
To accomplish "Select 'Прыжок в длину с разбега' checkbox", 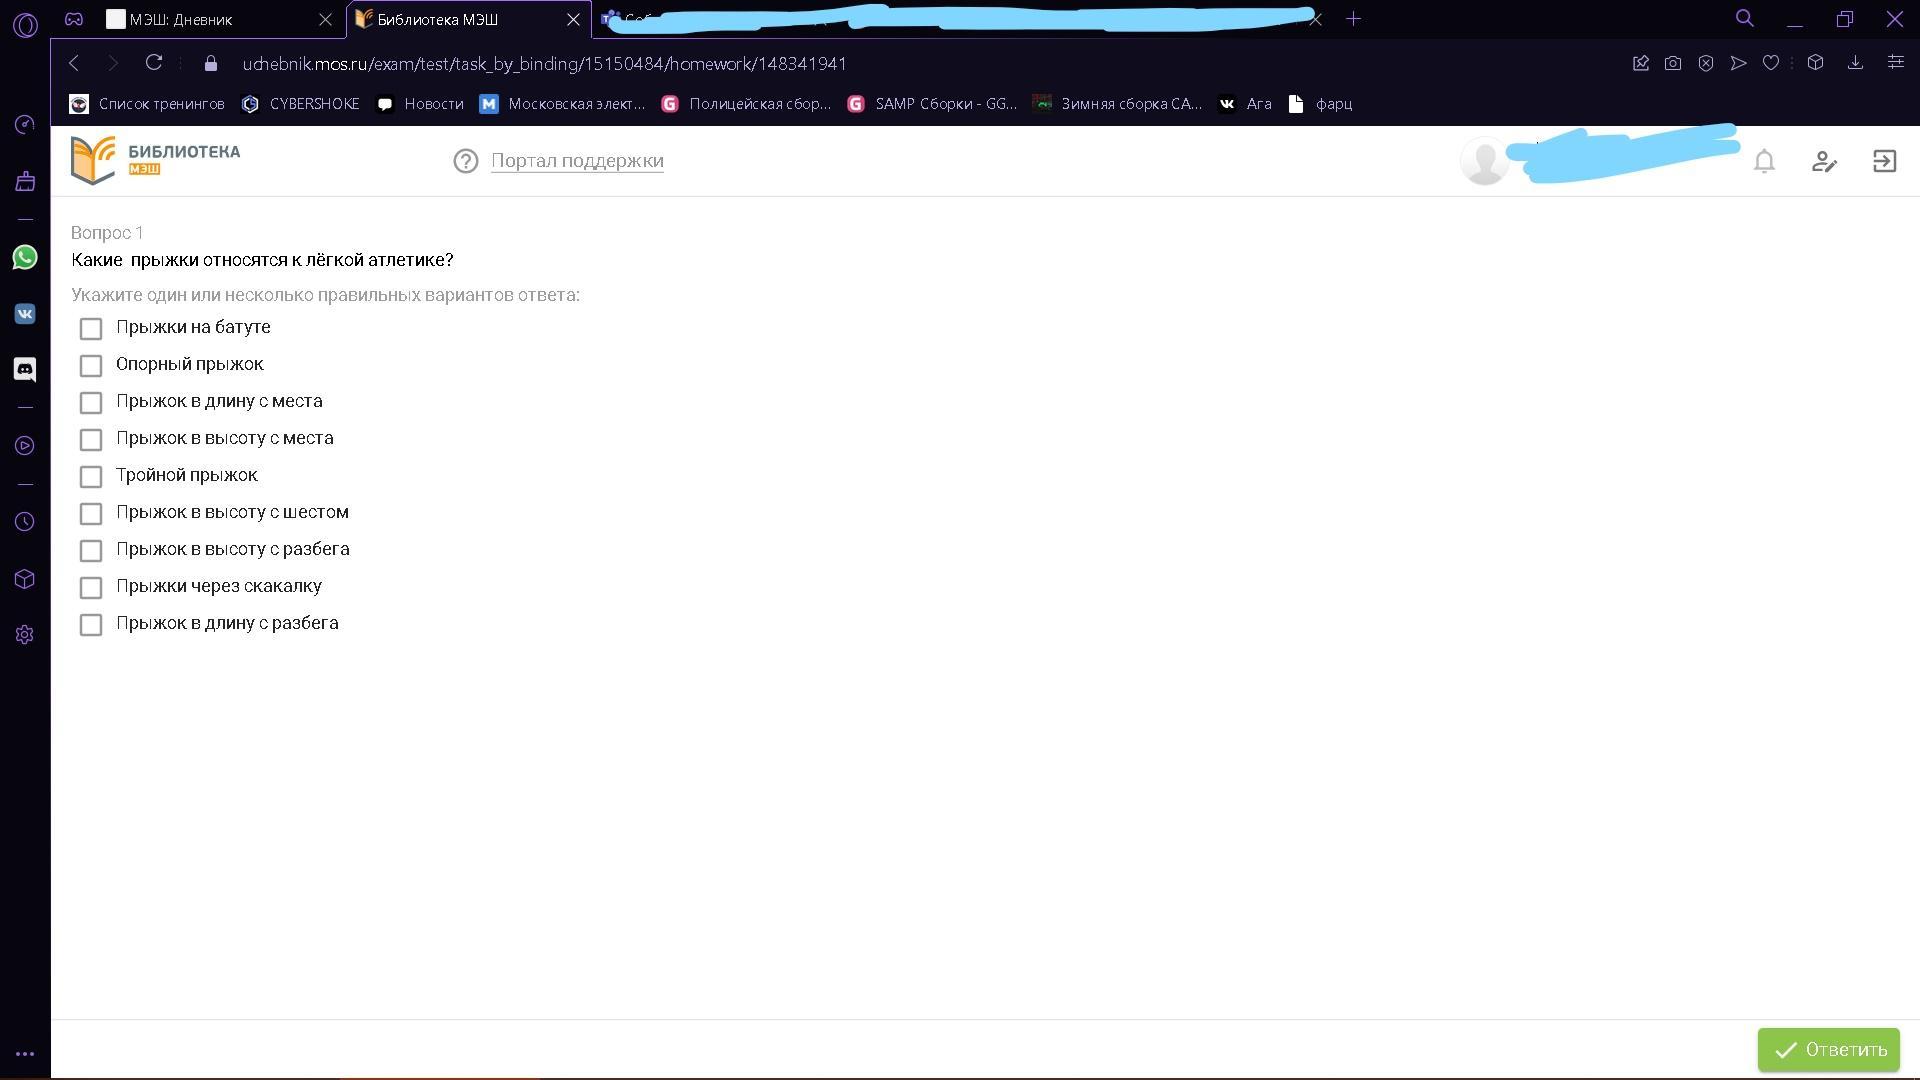I will click(x=91, y=624).
